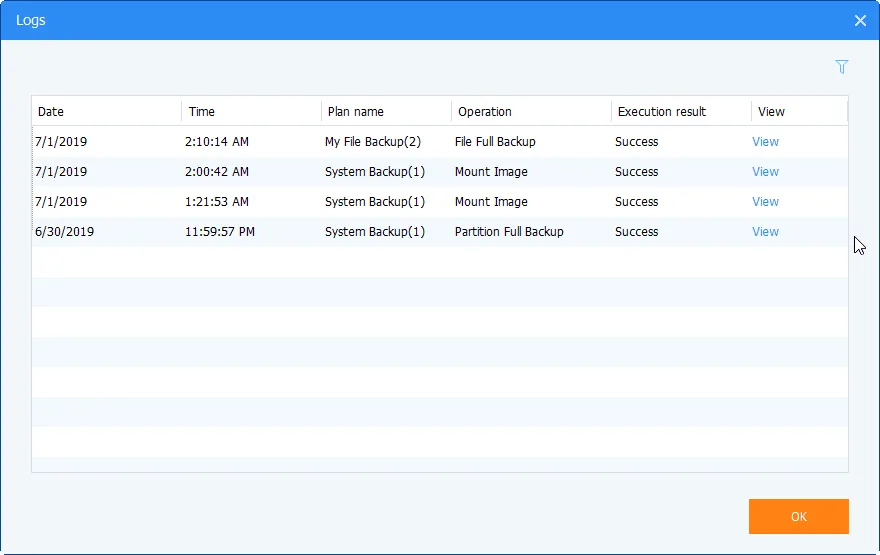Select the 2:00:42 AM time cell
This screenshot has height=555, width=880.
(x=217, y=172)
